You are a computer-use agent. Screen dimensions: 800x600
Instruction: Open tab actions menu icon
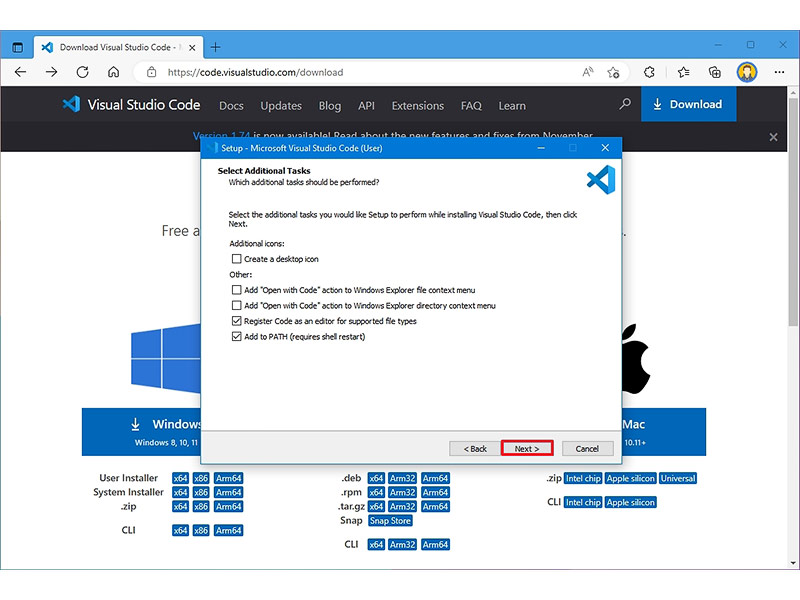click(17, 47)
